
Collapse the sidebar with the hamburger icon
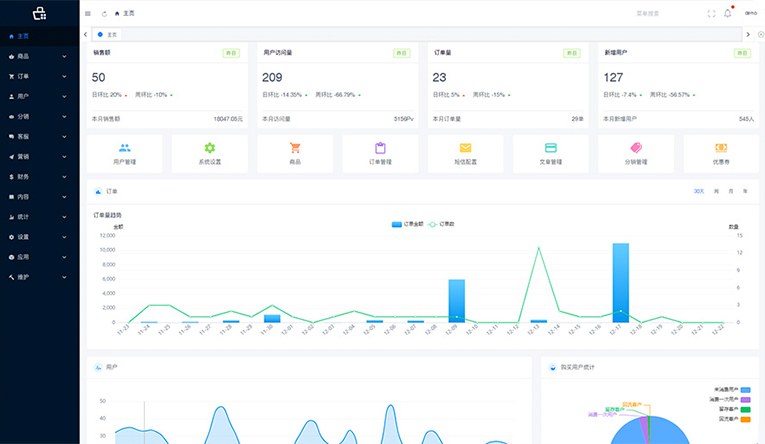pyautogui.click(x=88, y=13)
